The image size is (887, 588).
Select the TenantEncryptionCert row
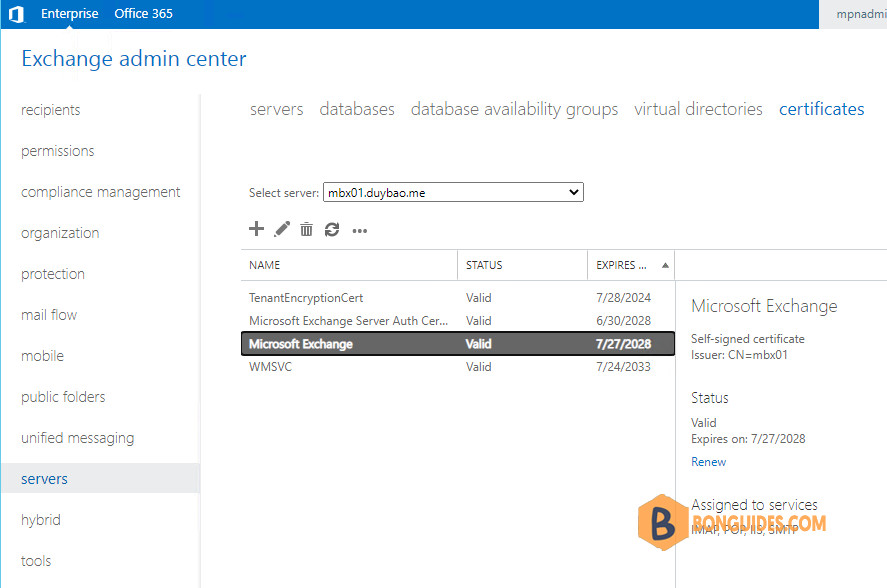tap(458, 298)
